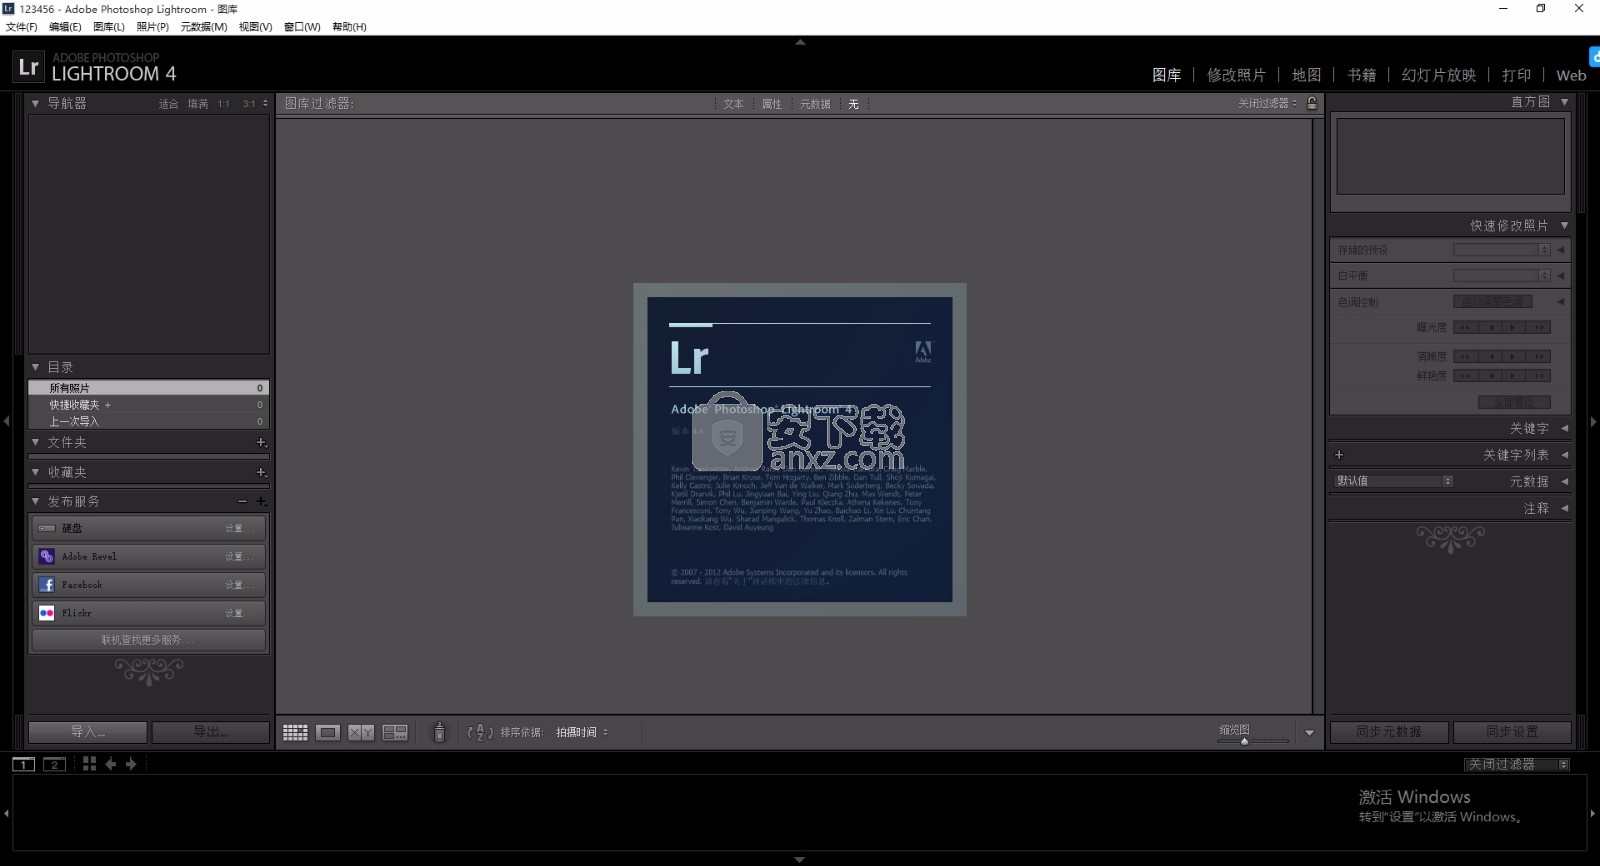This screenshot has width=1600, height=866.
Task: Add keyword with plus in keyword list
Action: (x=1339, y=455)
